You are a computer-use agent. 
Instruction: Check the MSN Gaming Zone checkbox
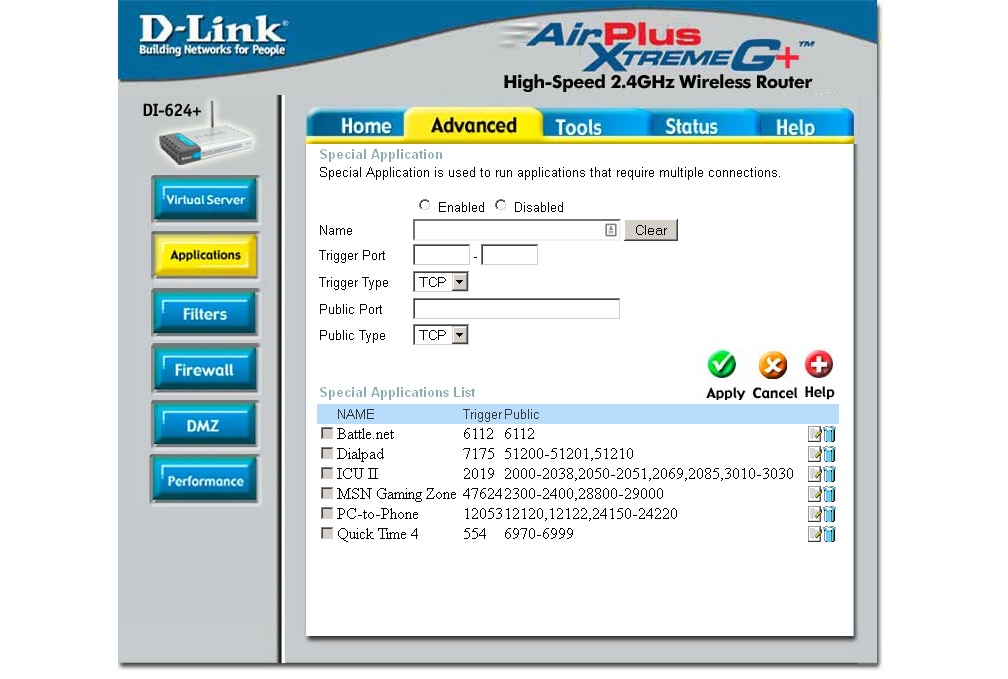[327, 493]
